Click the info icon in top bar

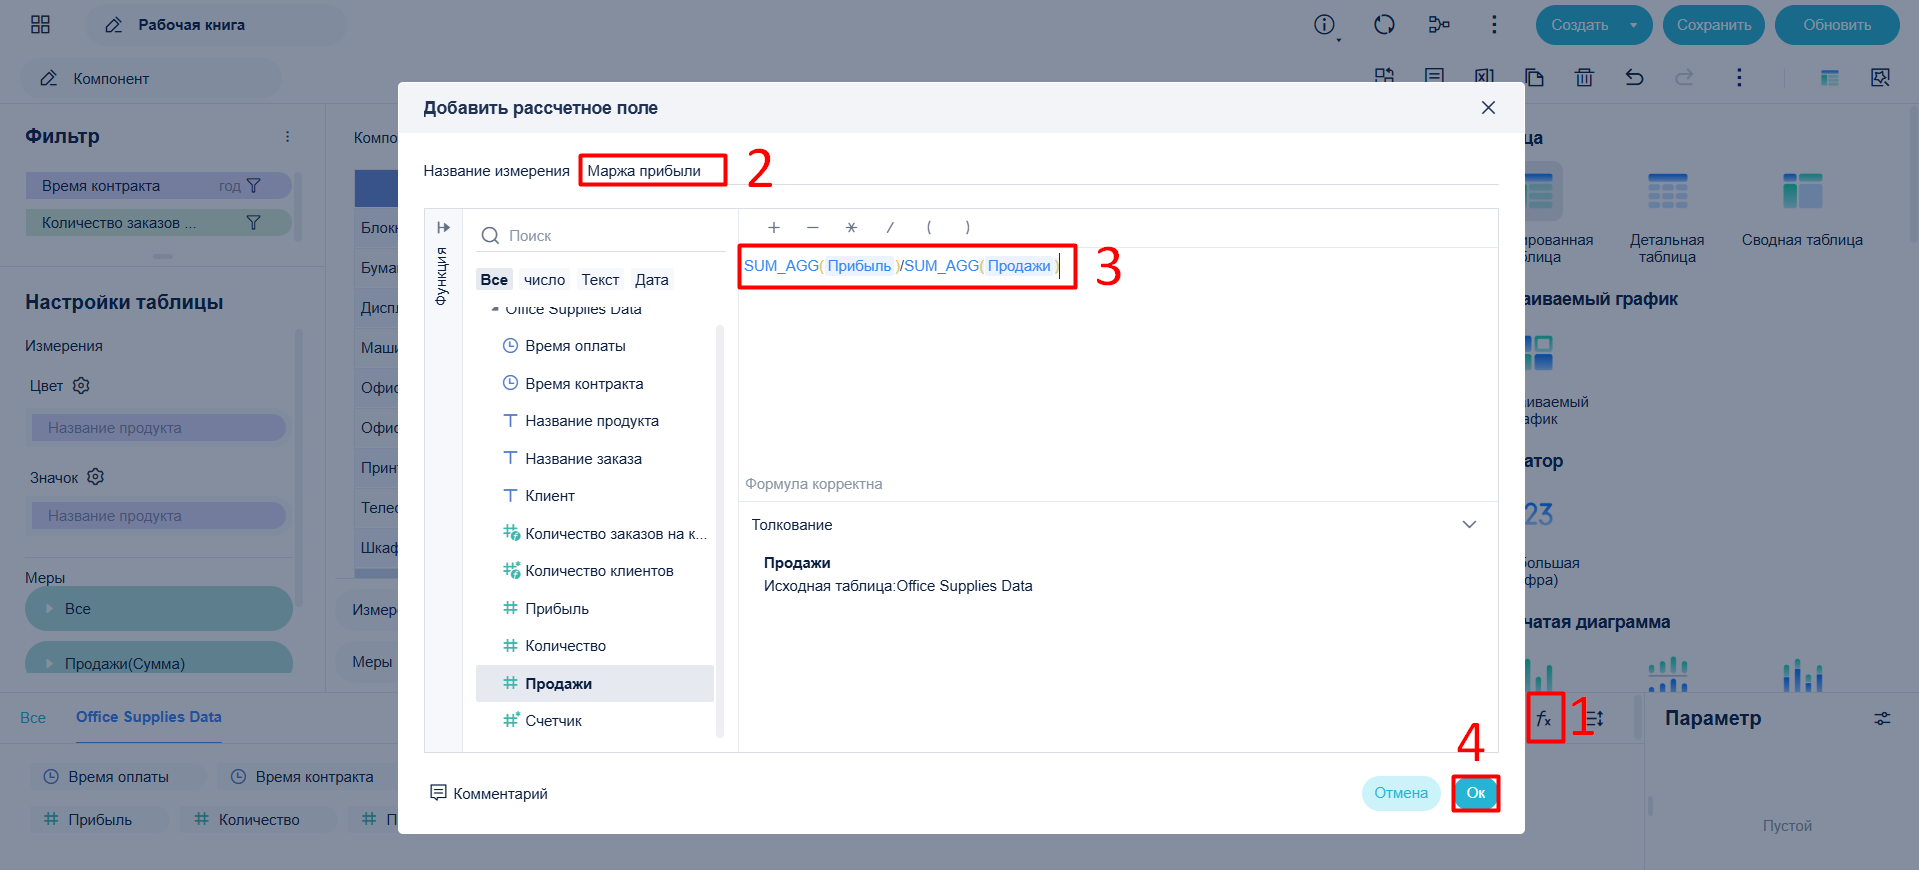(1324, 25)
